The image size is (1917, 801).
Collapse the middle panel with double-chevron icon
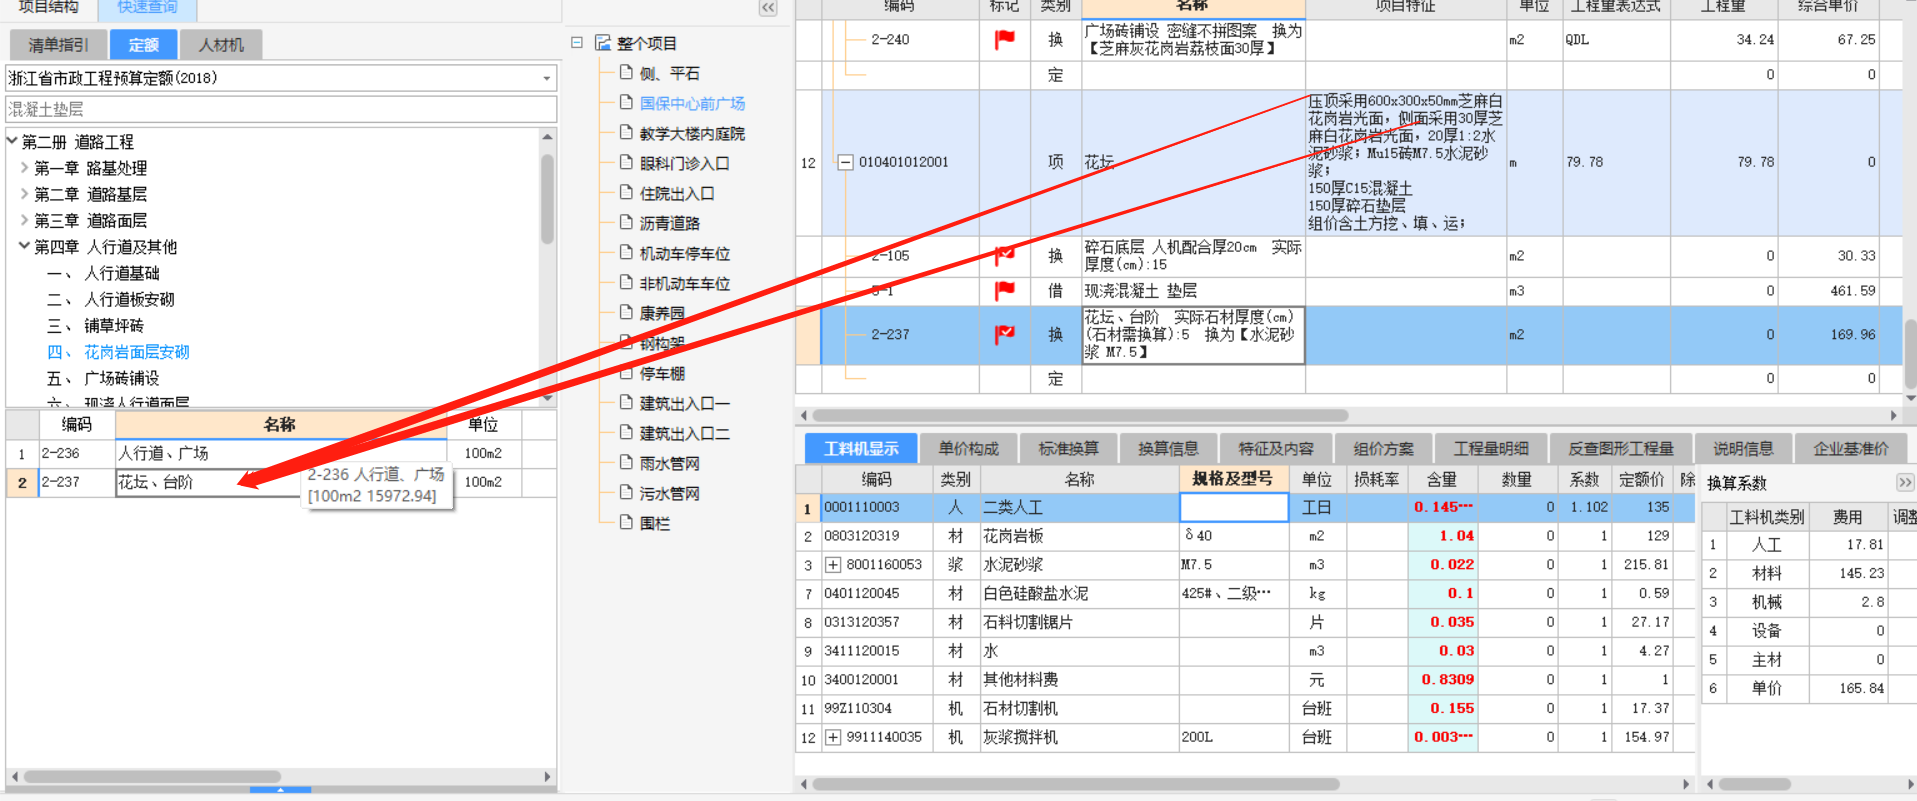768,8
